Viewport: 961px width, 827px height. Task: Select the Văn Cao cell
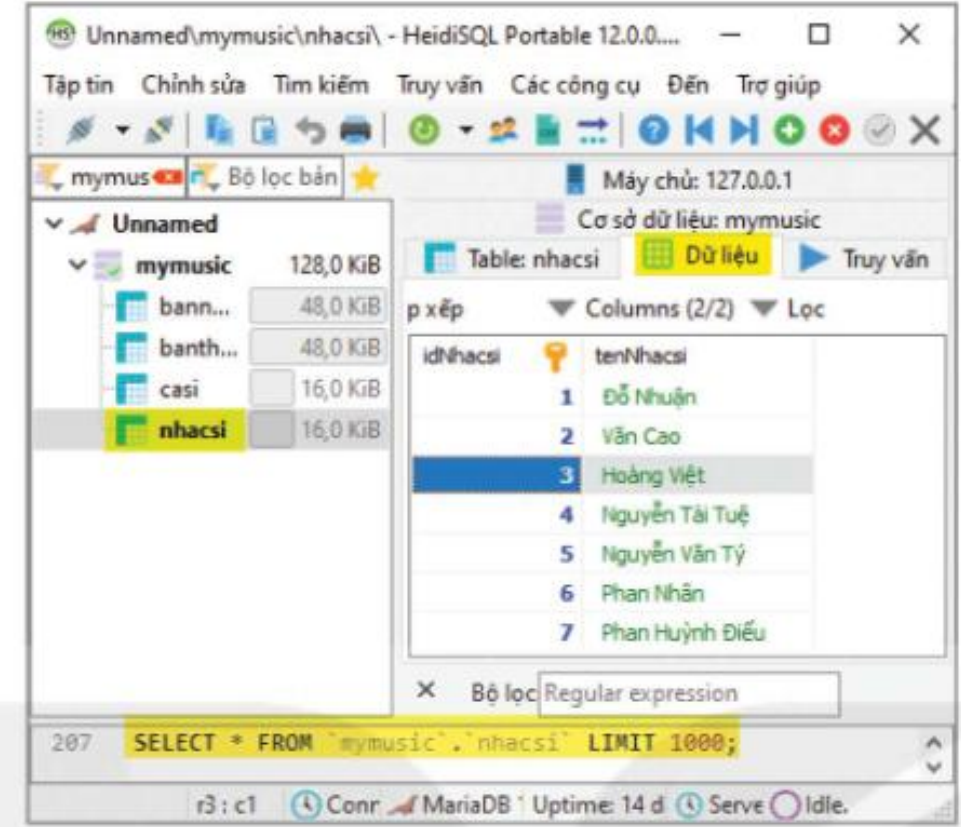697,436
